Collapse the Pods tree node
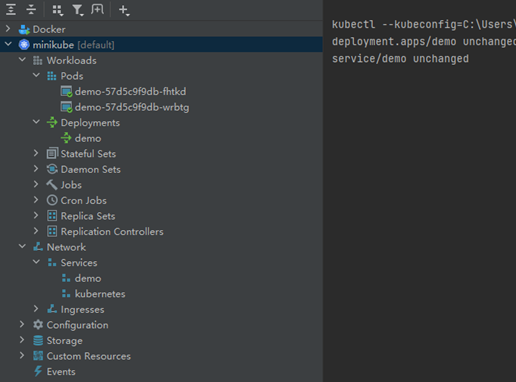The image size is (516, 382). (36, 76)
